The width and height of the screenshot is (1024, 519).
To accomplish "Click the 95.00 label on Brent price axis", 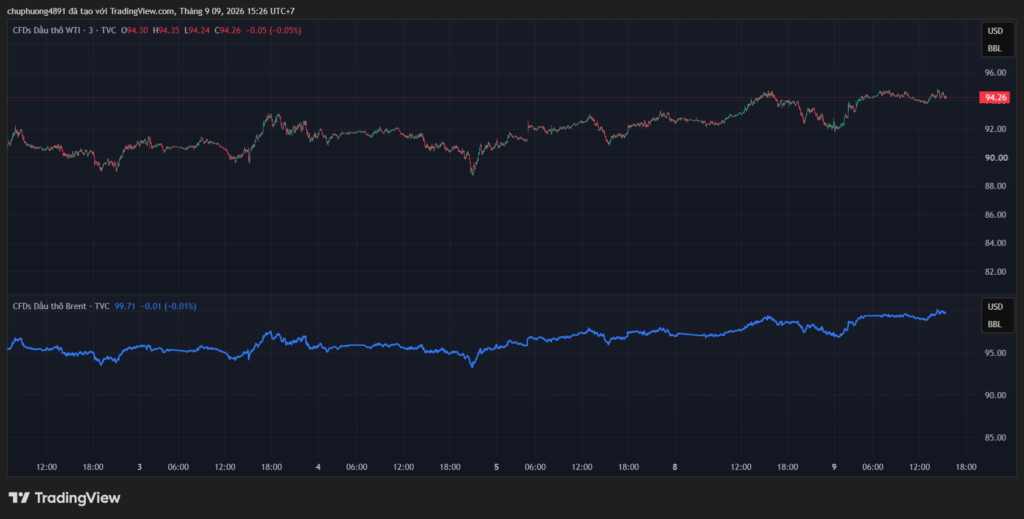I will point(996,353).
